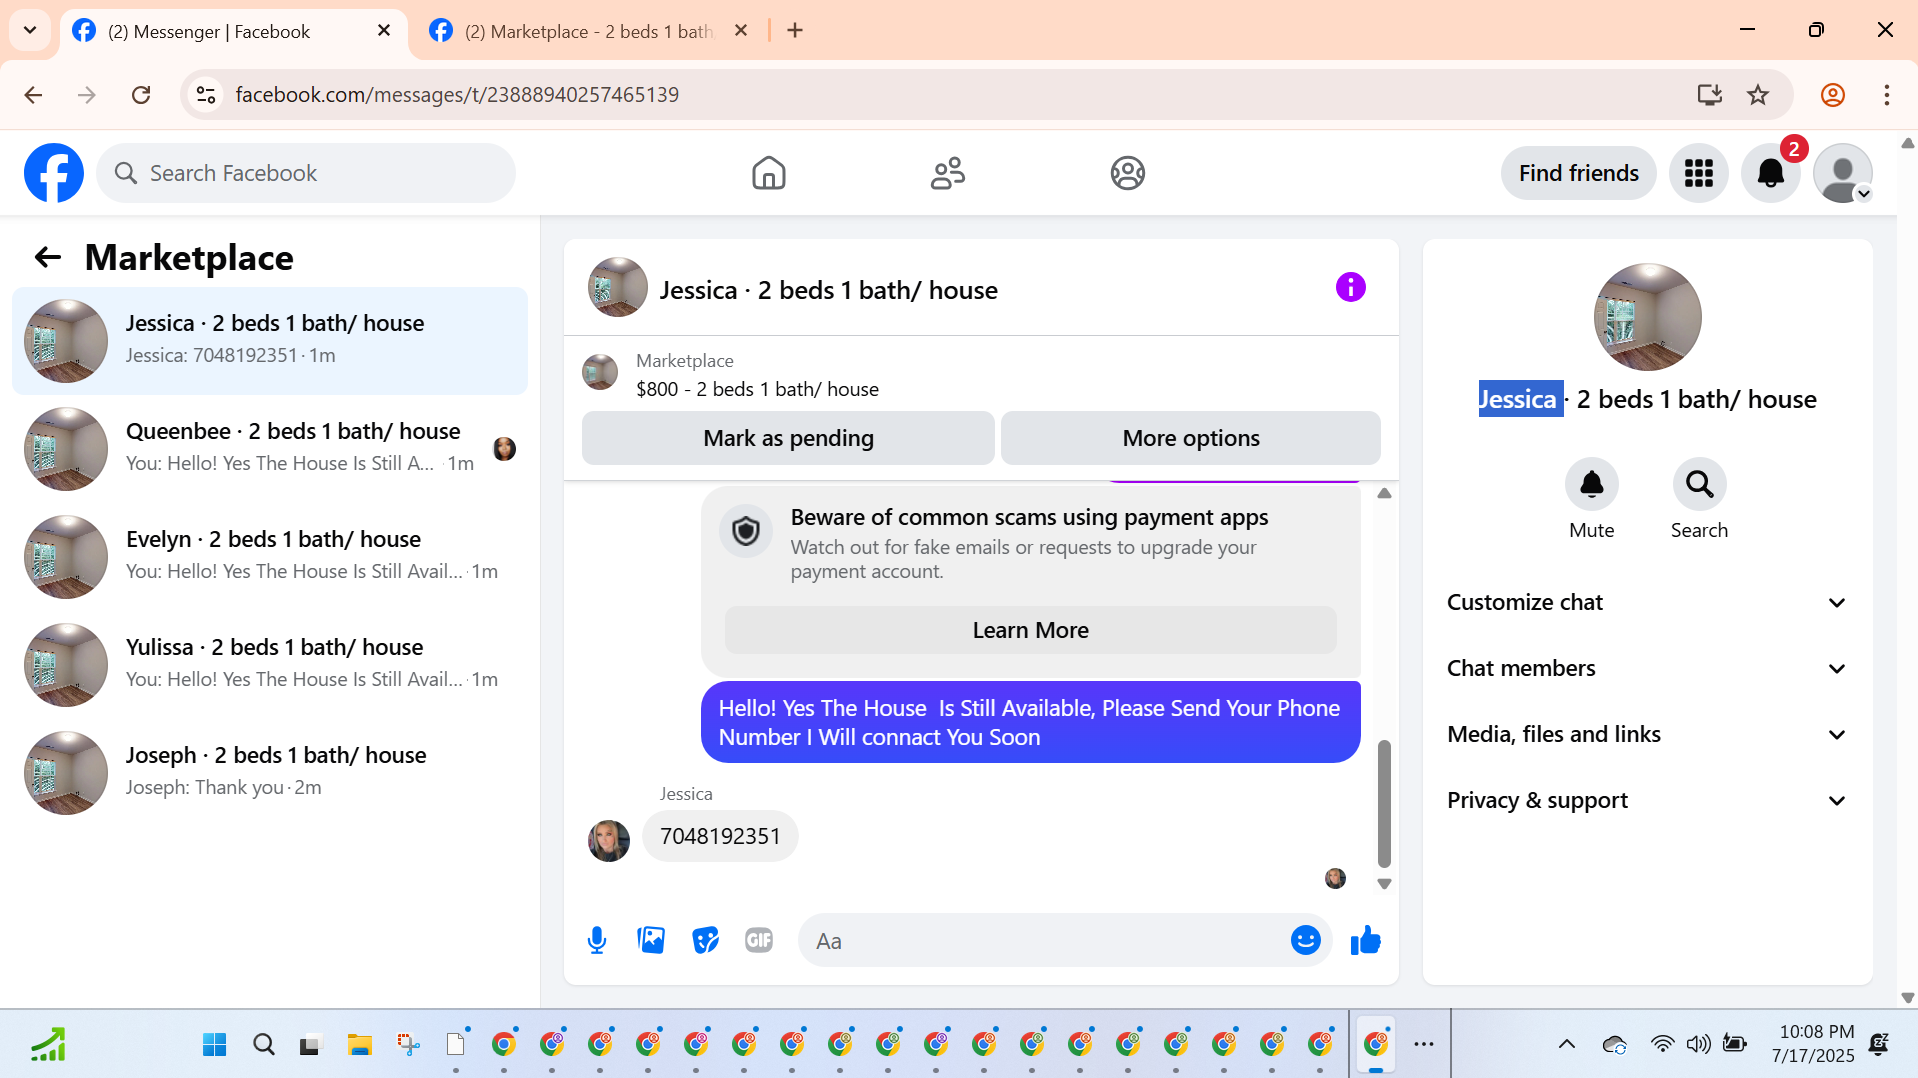Close the Messenger browser tab

click(384, 31)
